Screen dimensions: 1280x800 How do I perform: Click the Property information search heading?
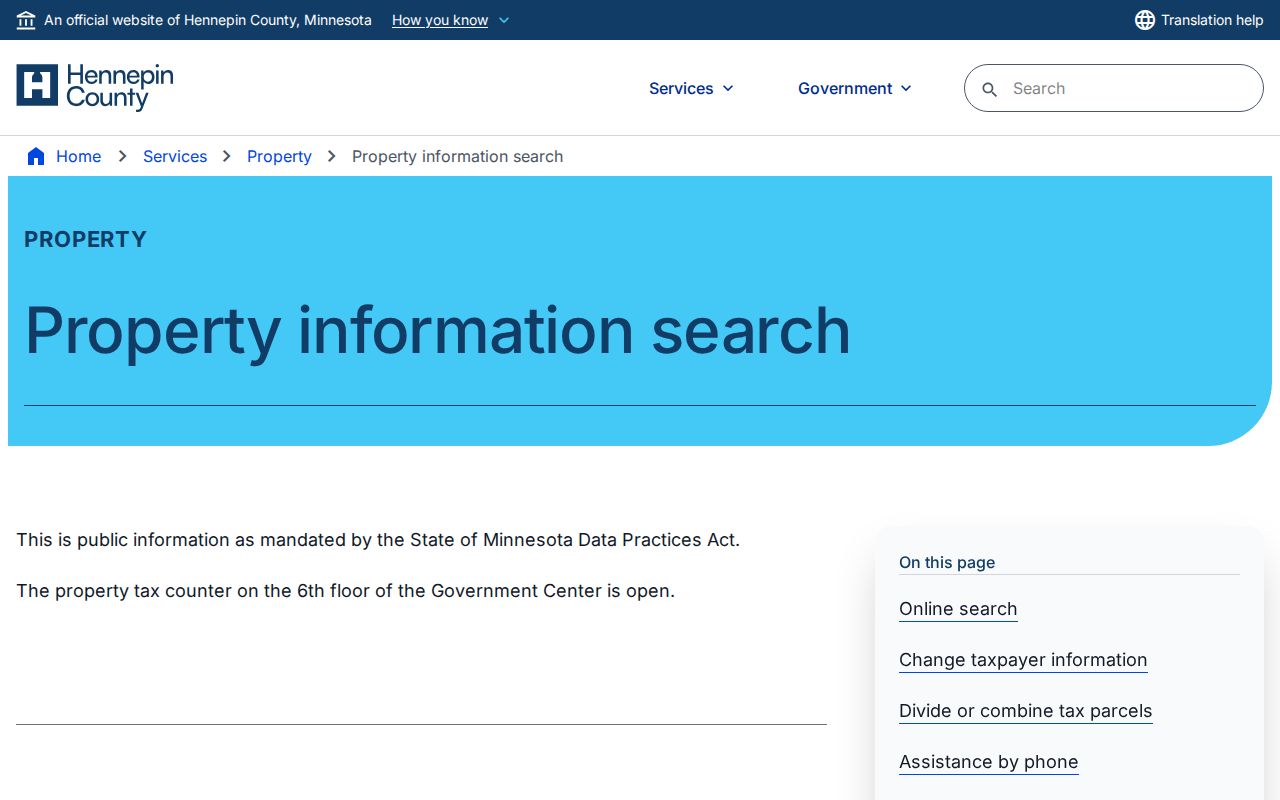pos(438,331)
